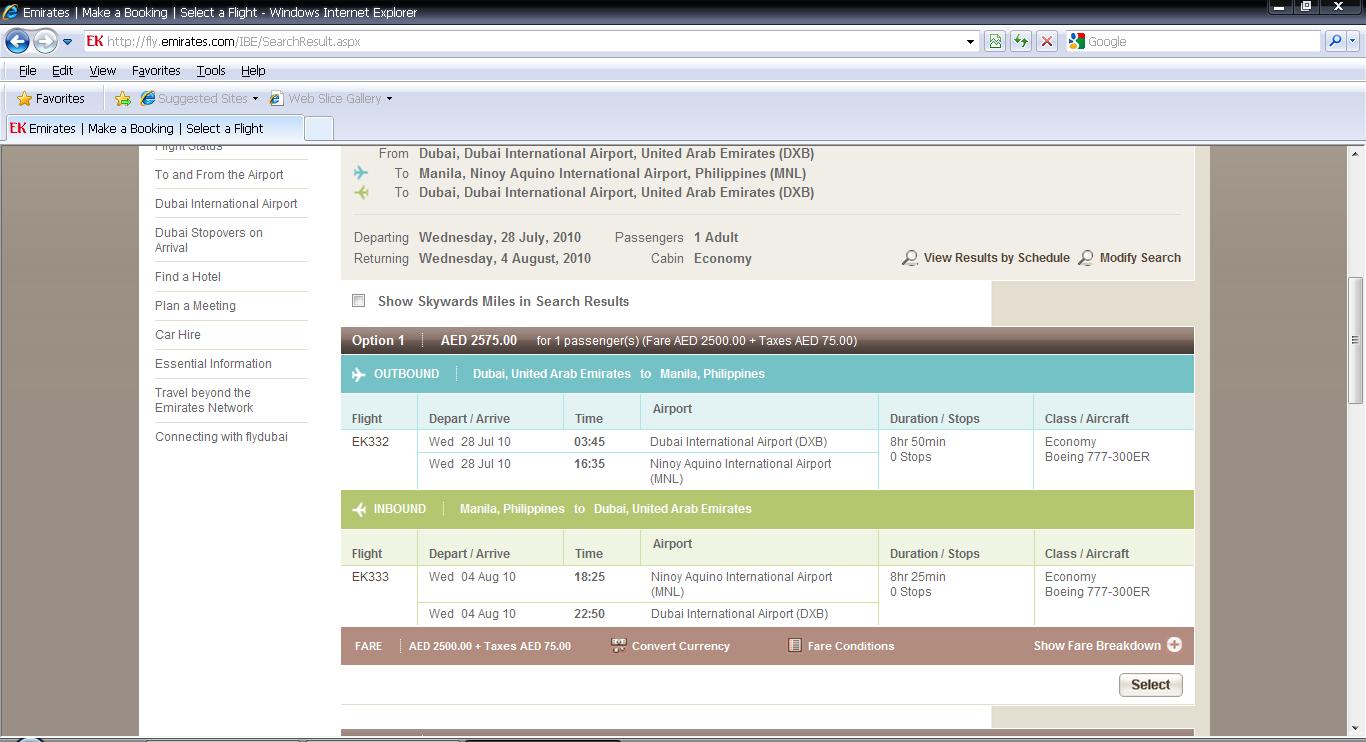Click the browser Back arrow button
The width and height of the screenshot is (1366, 742).
click(17, 41)
